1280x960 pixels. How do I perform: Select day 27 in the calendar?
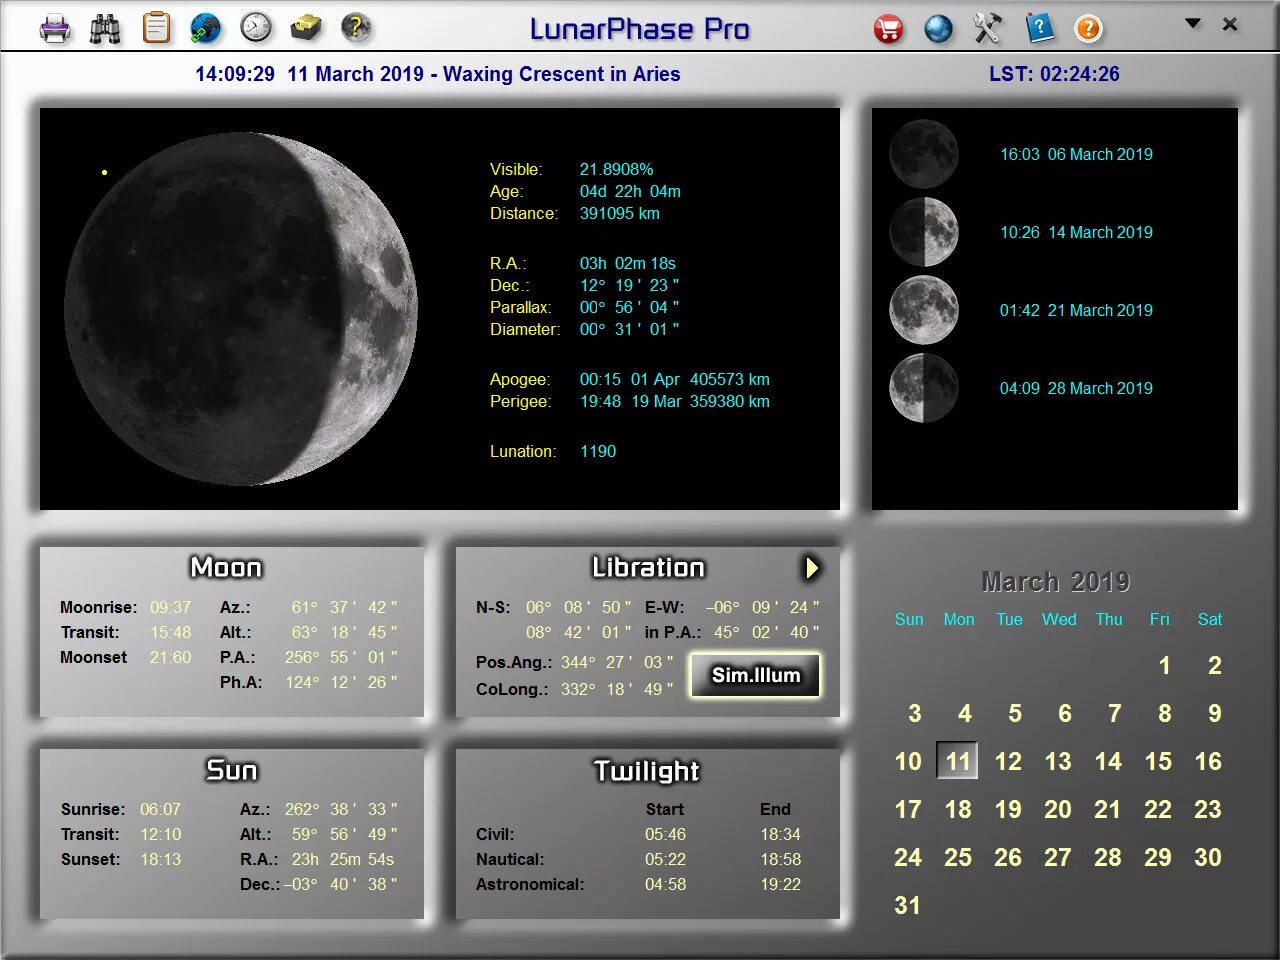1058,857
